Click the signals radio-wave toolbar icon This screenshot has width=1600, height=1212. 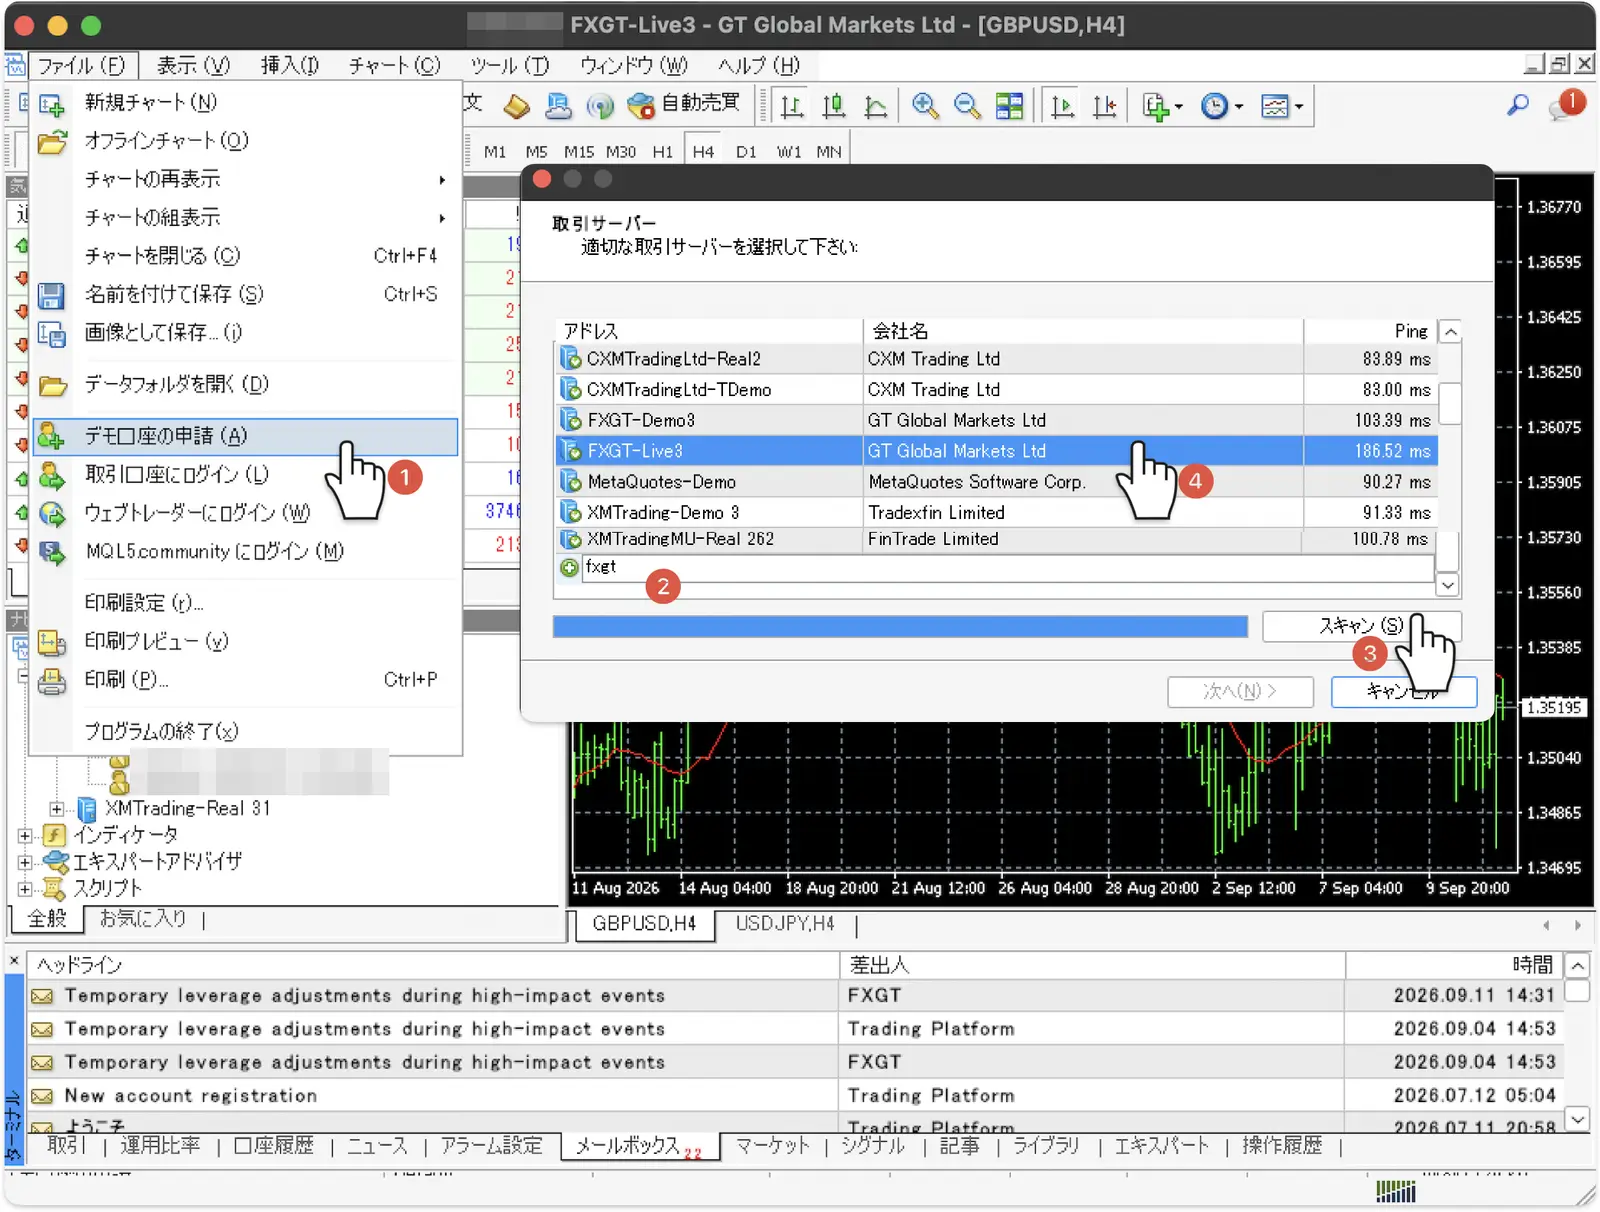(600, 105)
